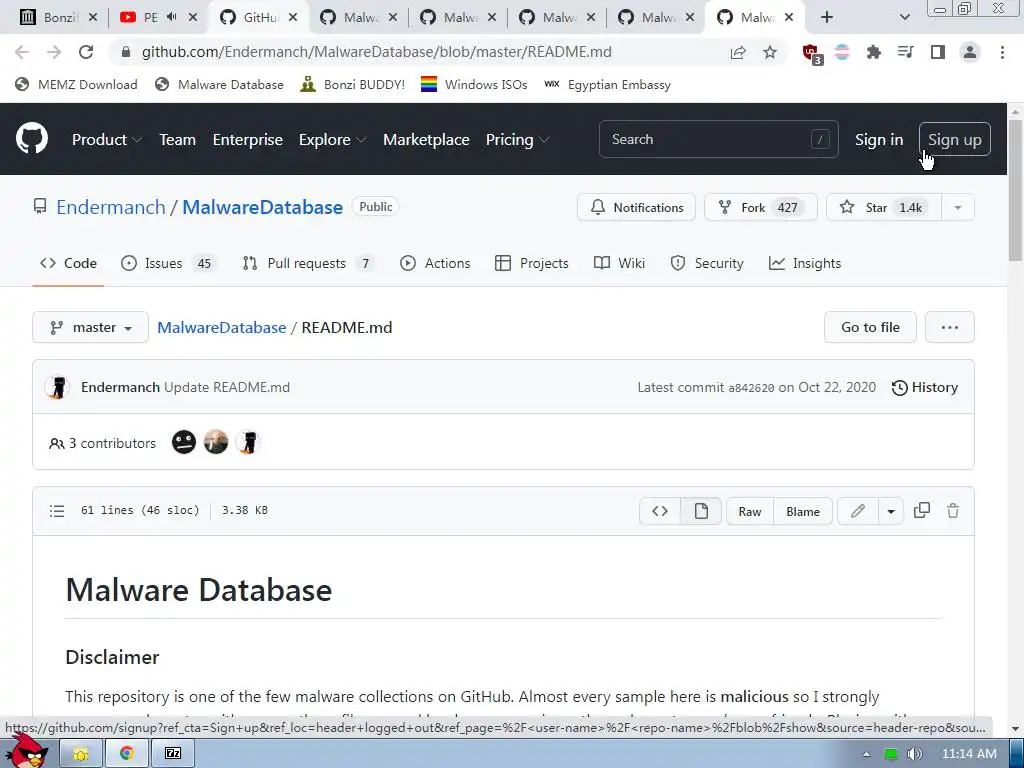
Task: Open a new browser tab
Action: (827, 17)
